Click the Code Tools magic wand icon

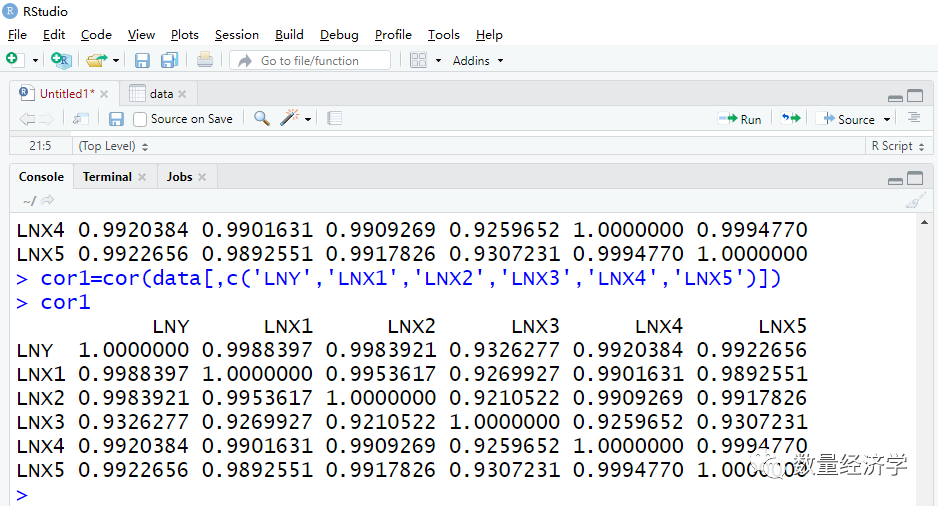pyautogui.click(x=290, y=118)
